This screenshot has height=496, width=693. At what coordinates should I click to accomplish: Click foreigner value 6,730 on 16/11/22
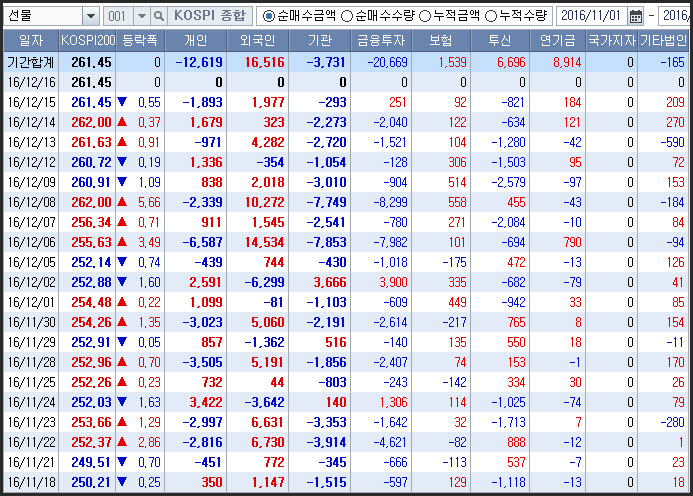tap(267, 443)
